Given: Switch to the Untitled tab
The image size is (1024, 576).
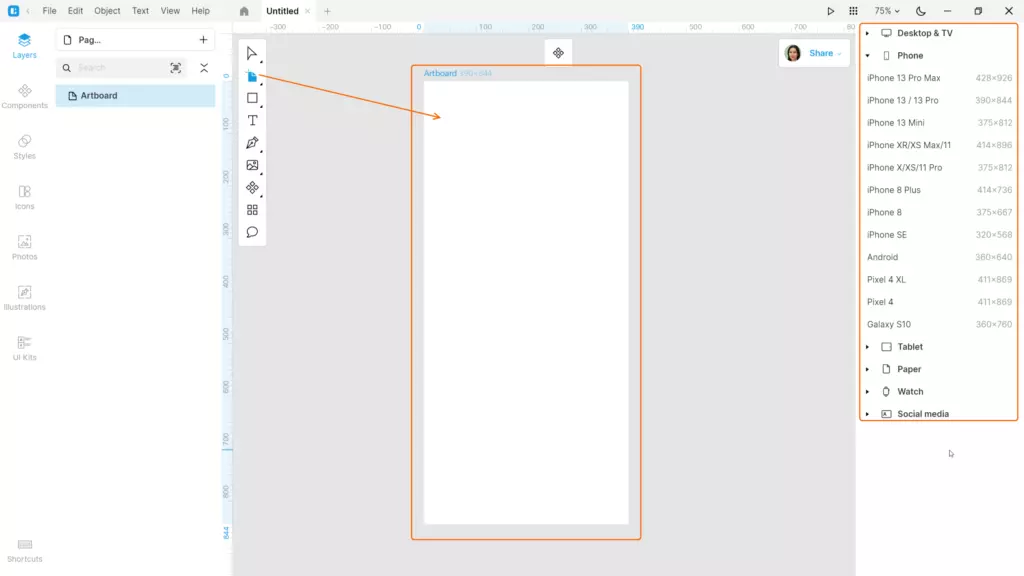Looking at the screenshot, I should 282,11.
